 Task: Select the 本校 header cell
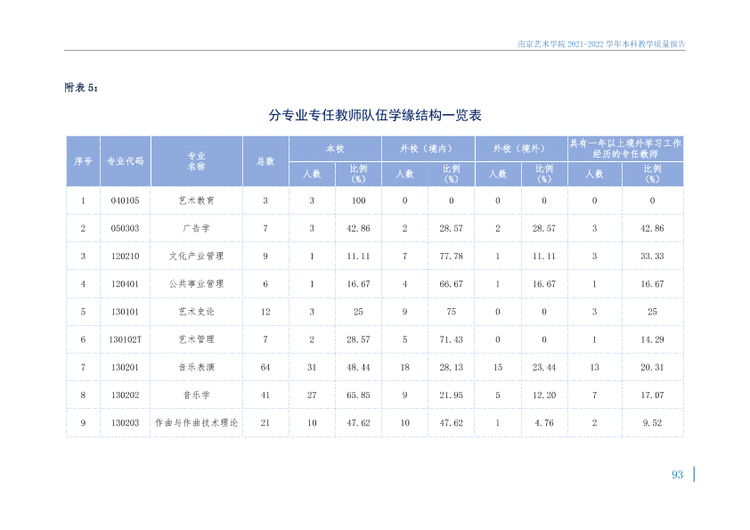tap(335, 149)
